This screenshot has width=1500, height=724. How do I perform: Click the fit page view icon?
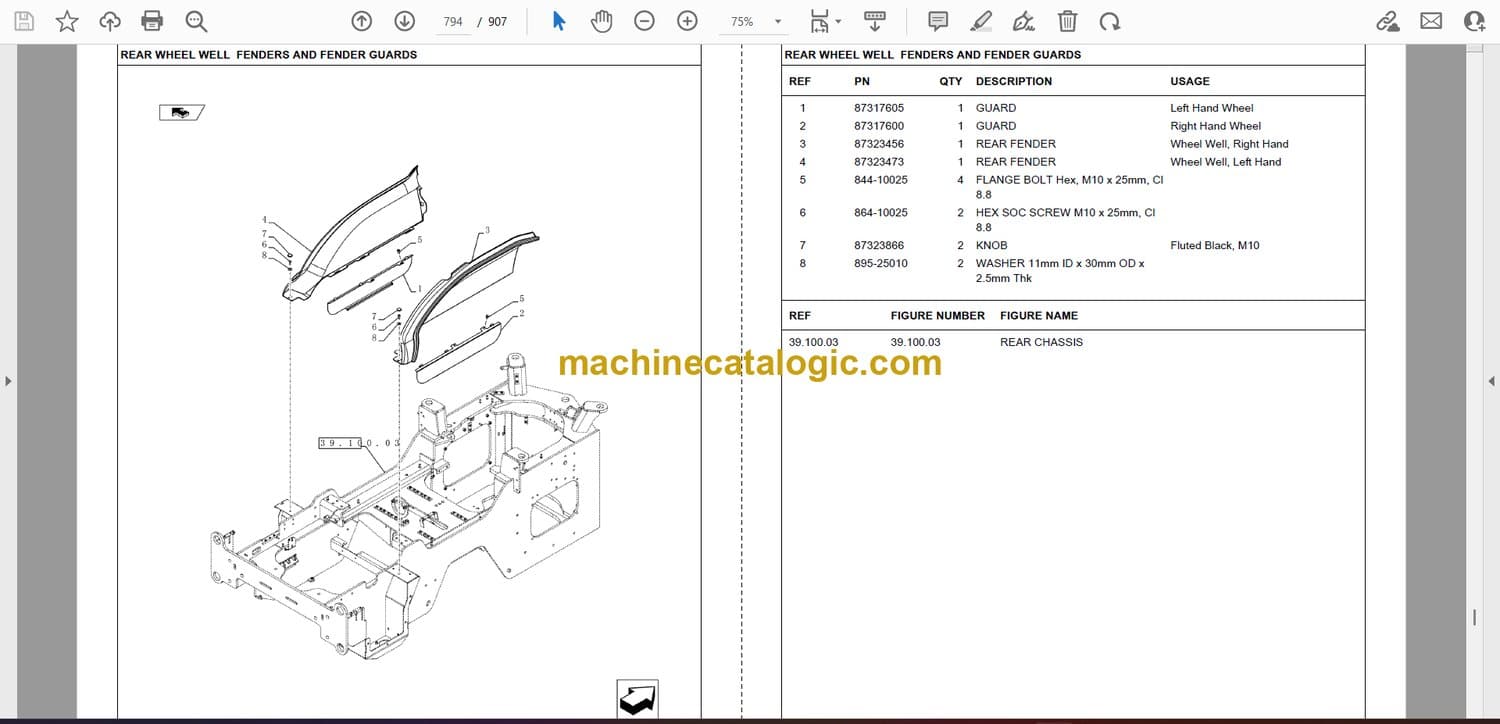pos(820,21)
